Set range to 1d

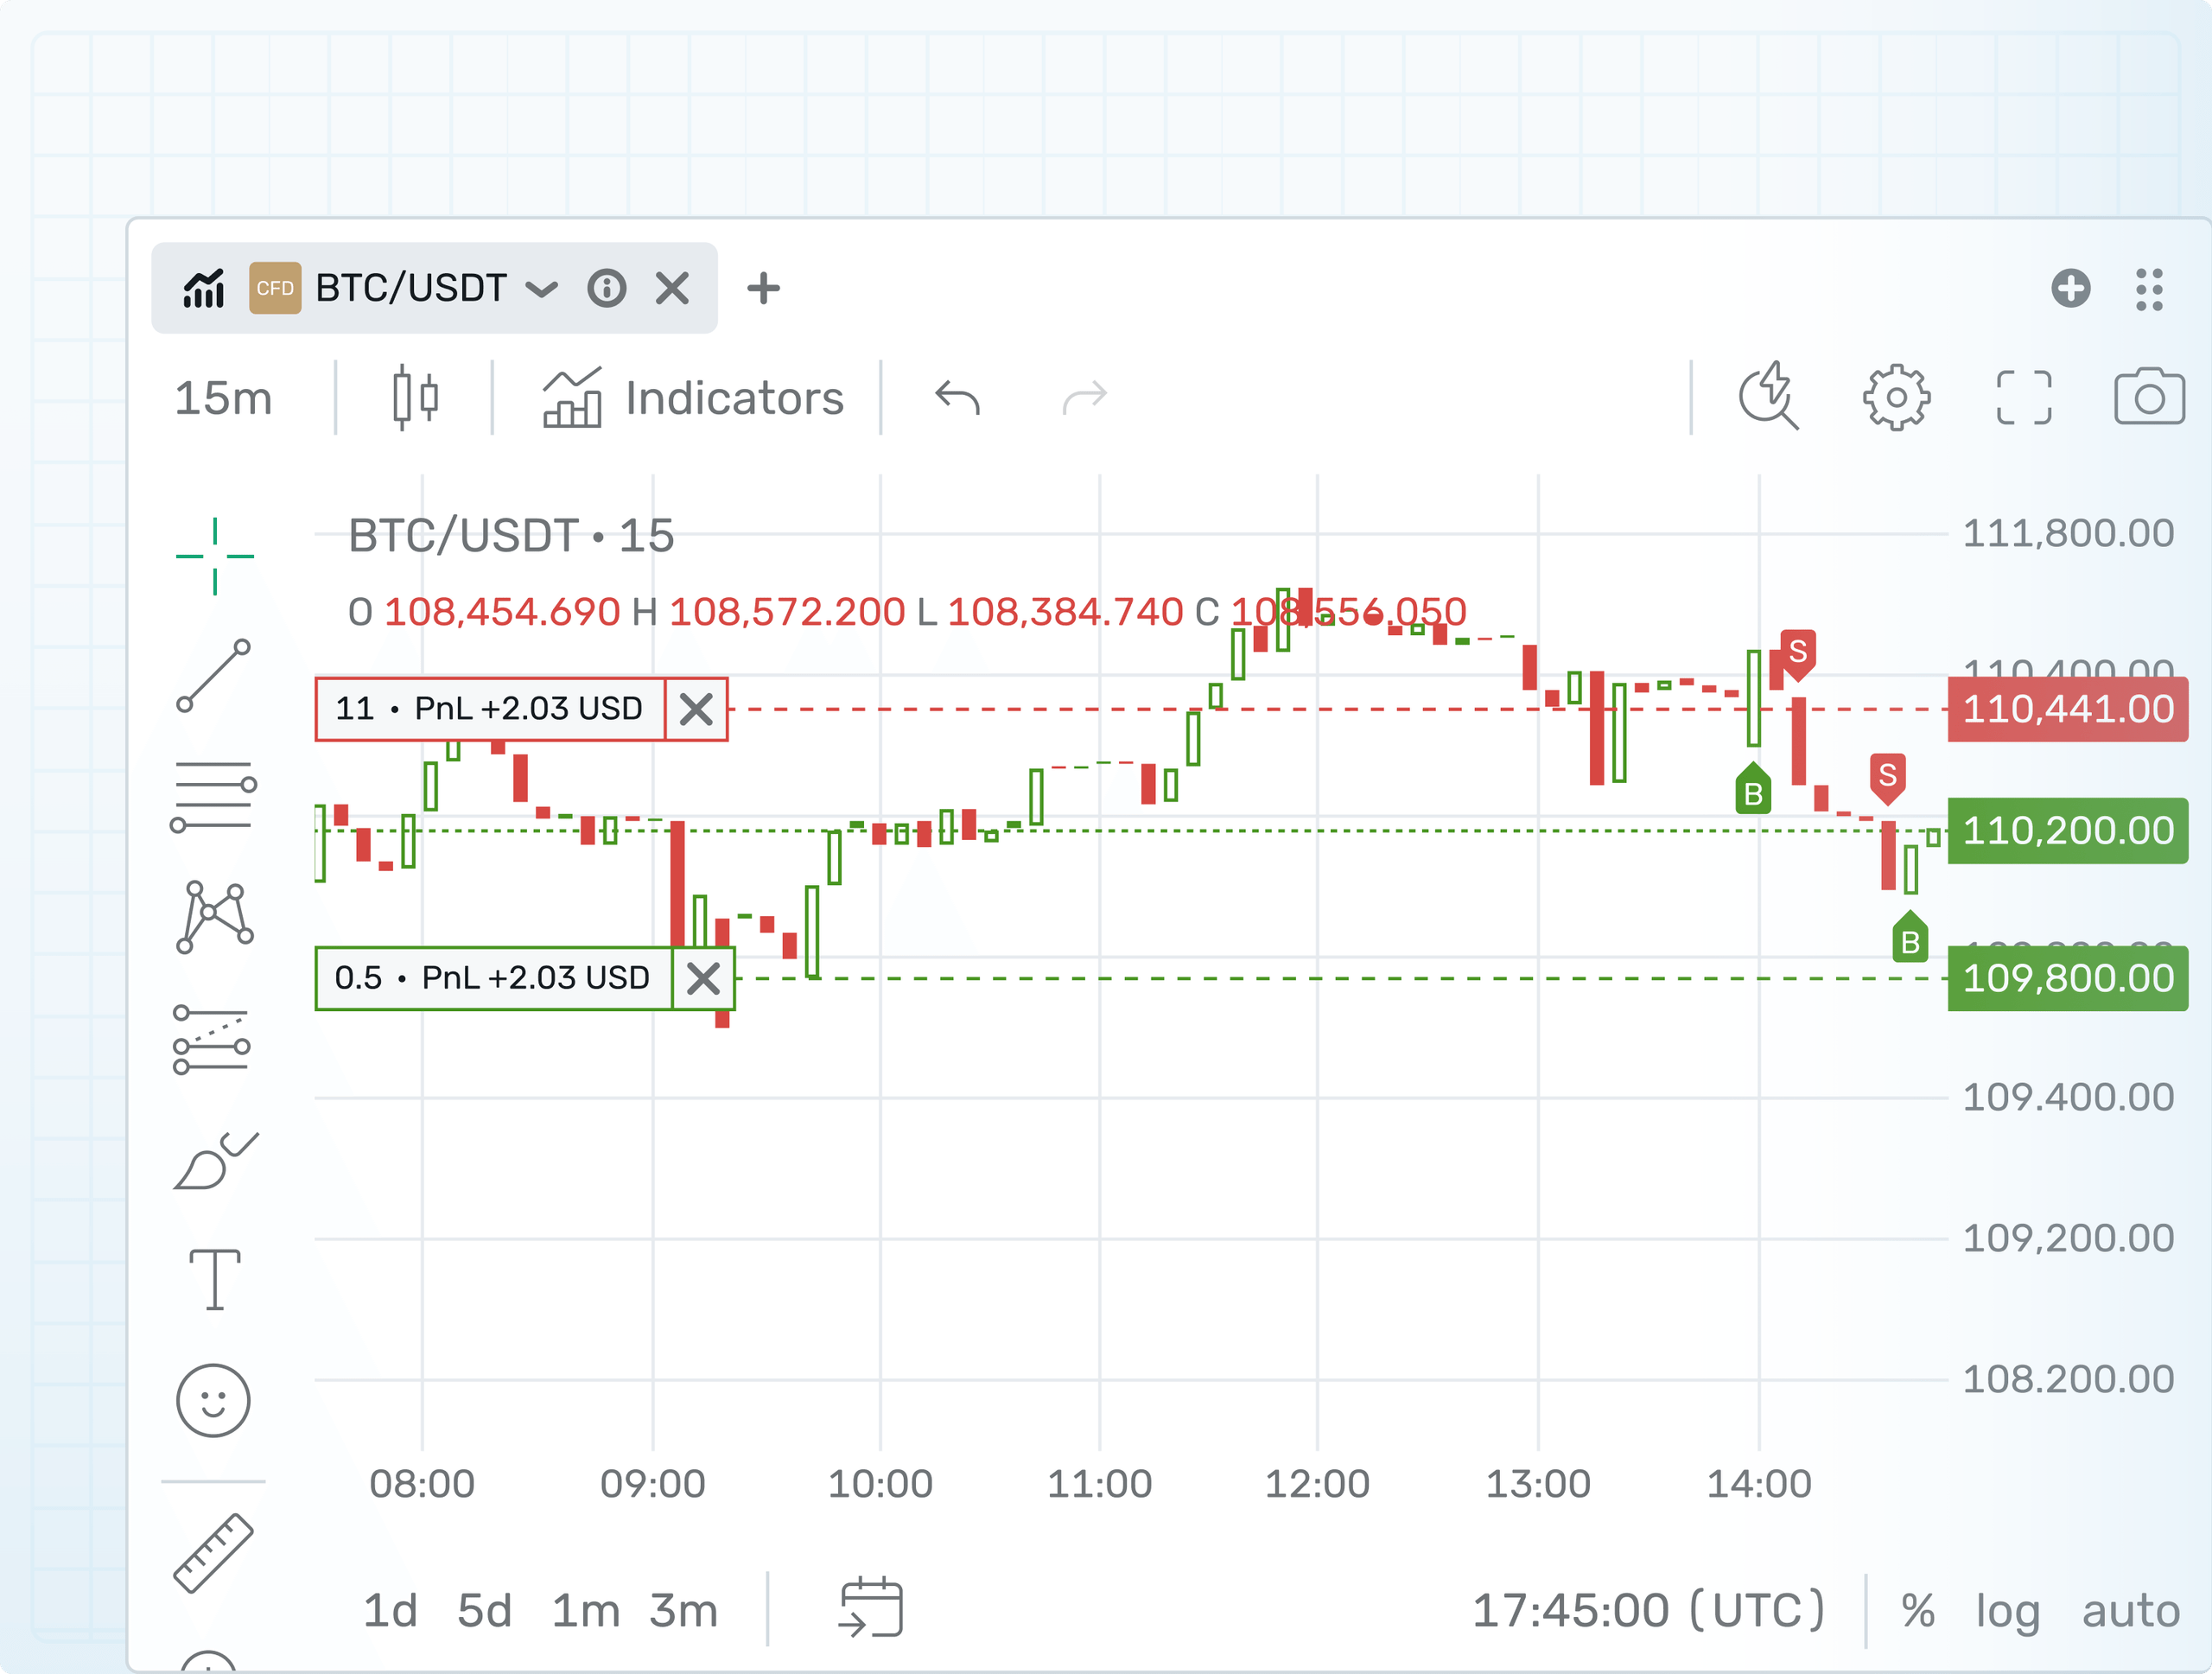coord(390,1611)
